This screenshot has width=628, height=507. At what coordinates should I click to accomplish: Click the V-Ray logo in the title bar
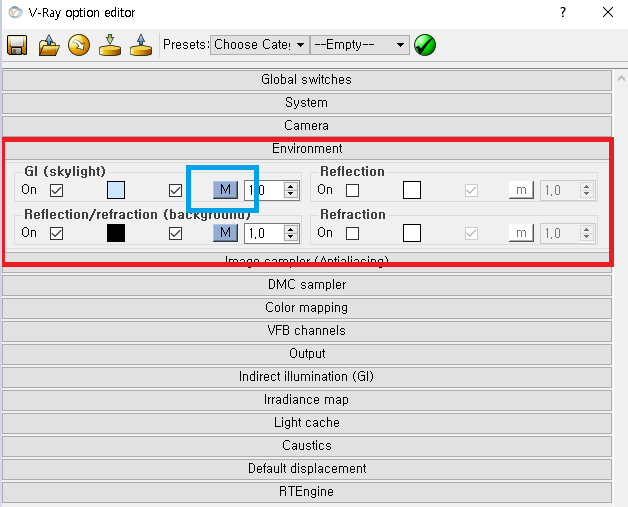click(x=15, y=12)
